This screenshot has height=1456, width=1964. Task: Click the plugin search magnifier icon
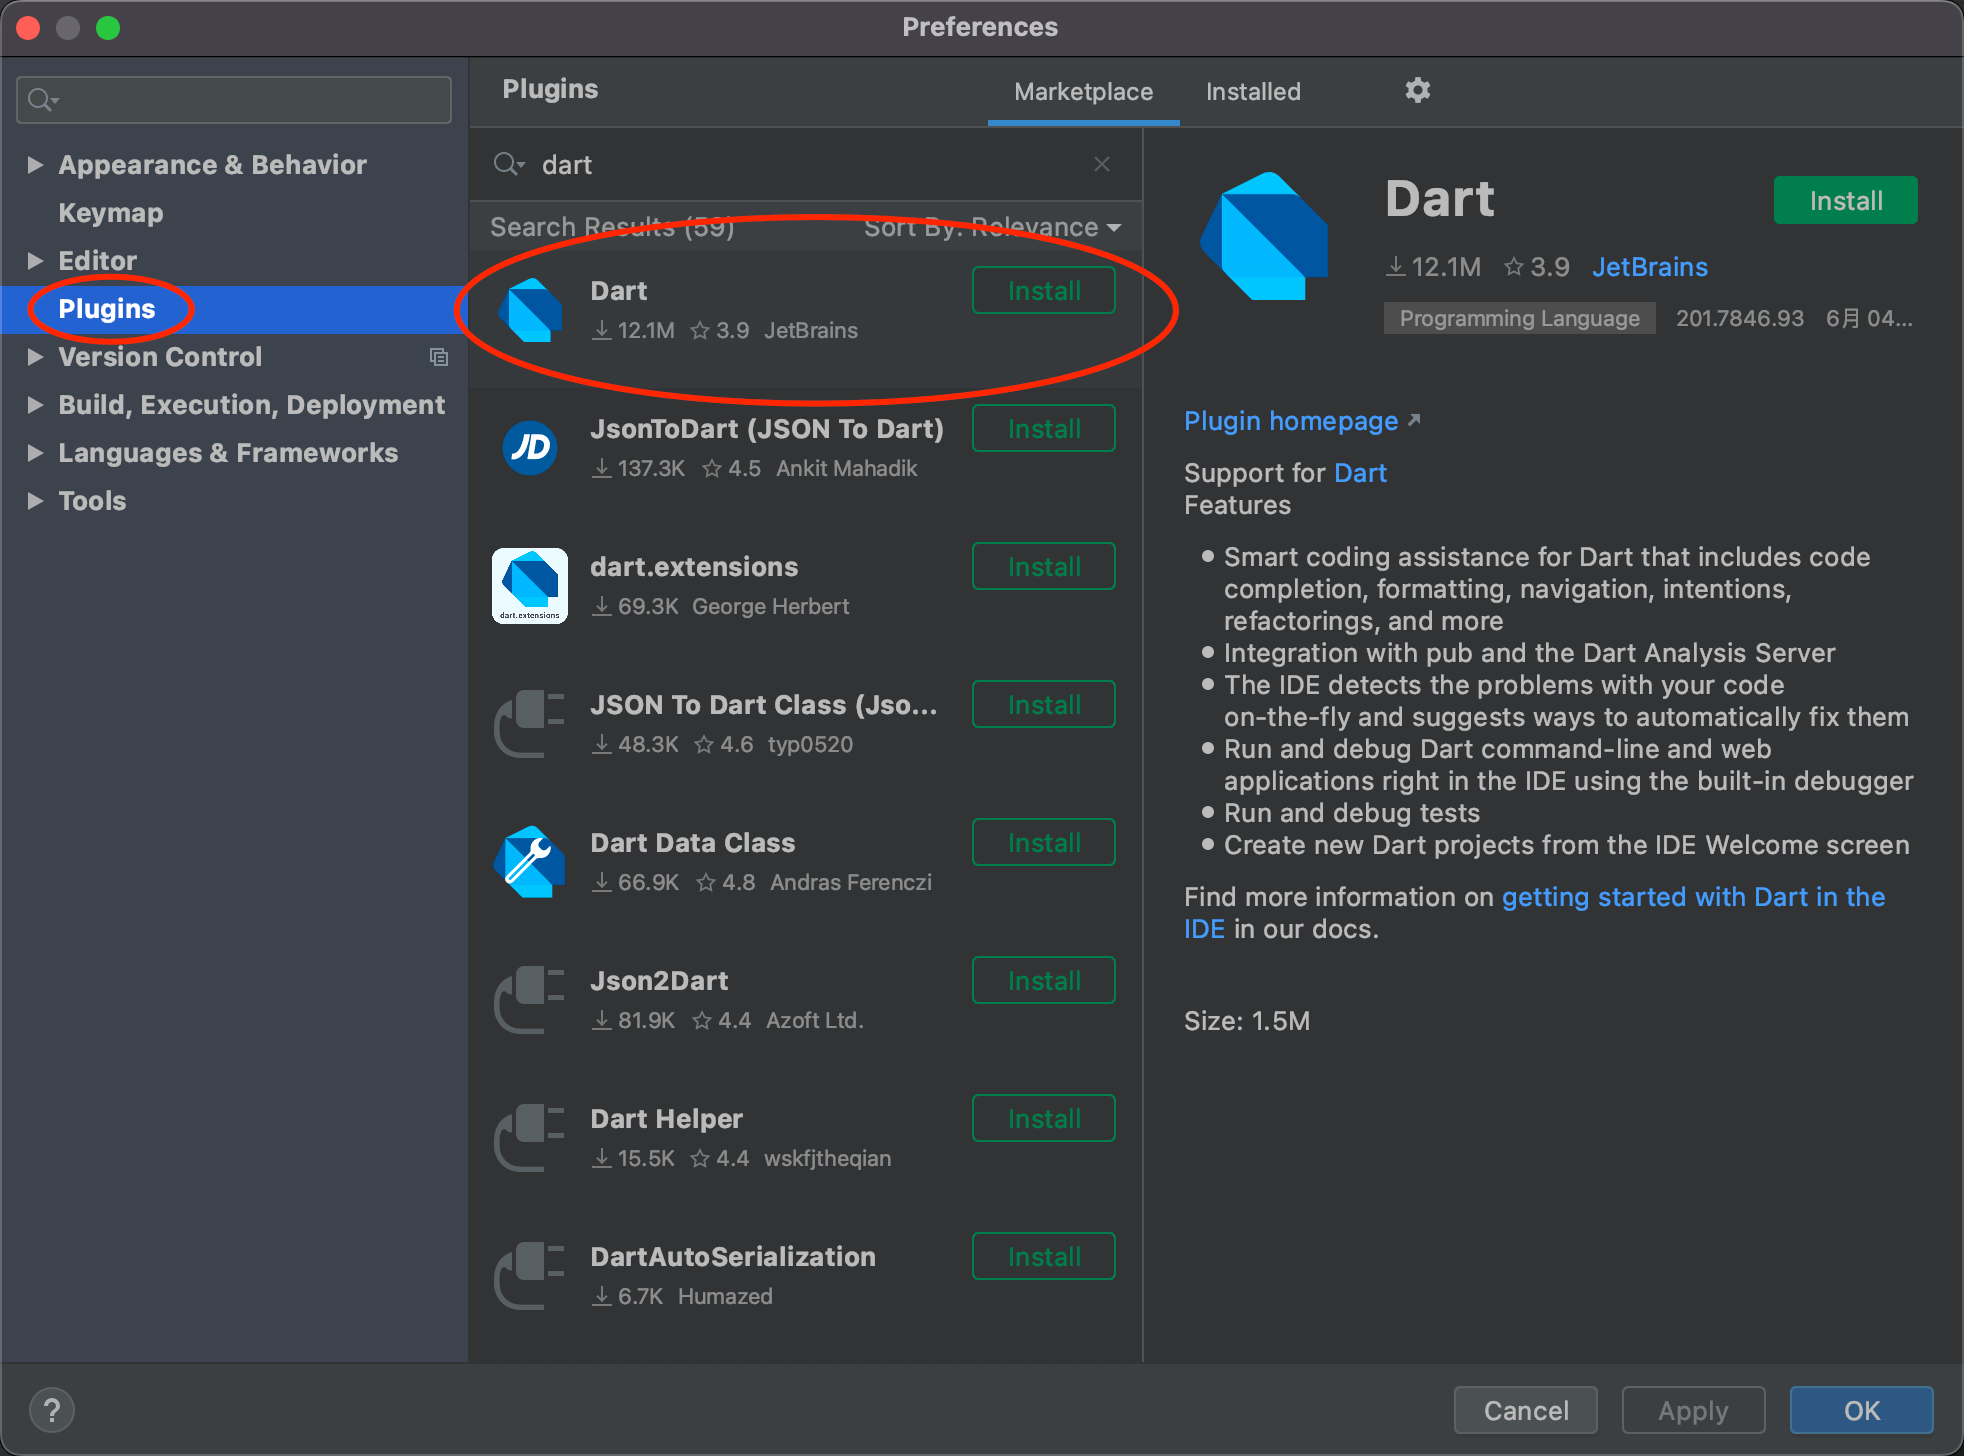coord(508,164)
